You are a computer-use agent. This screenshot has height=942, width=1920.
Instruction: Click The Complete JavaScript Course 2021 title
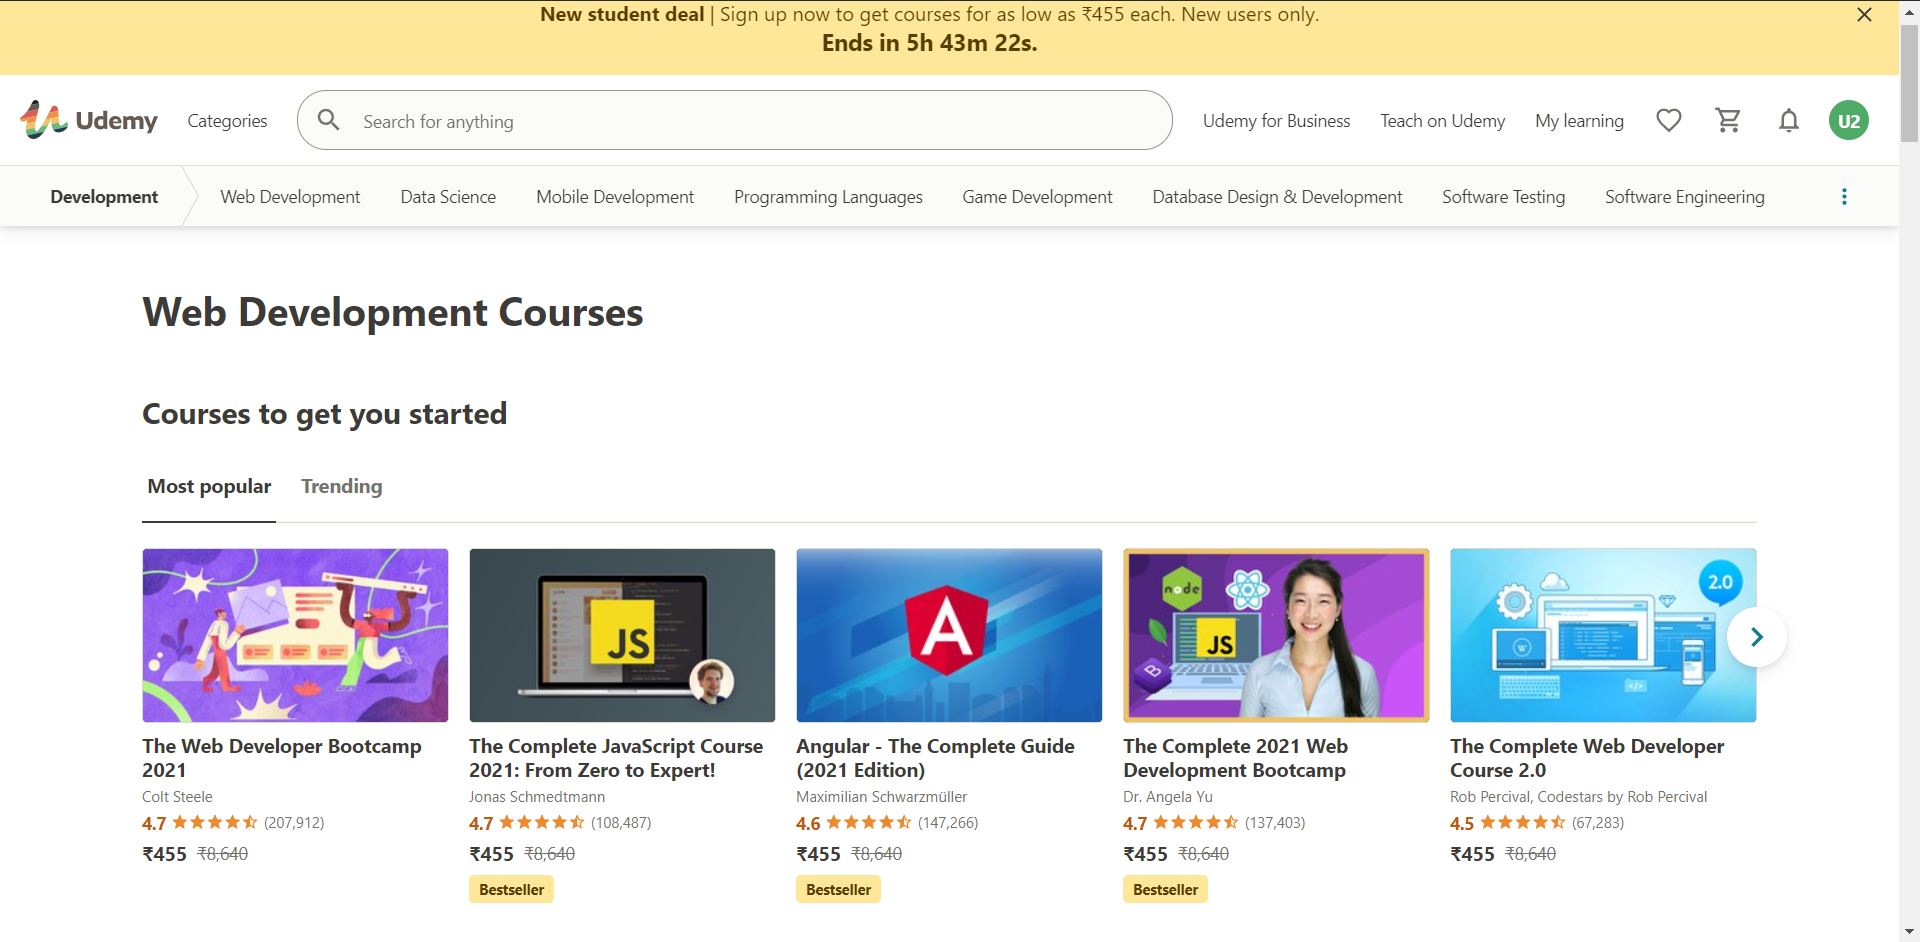coord(616,758)
